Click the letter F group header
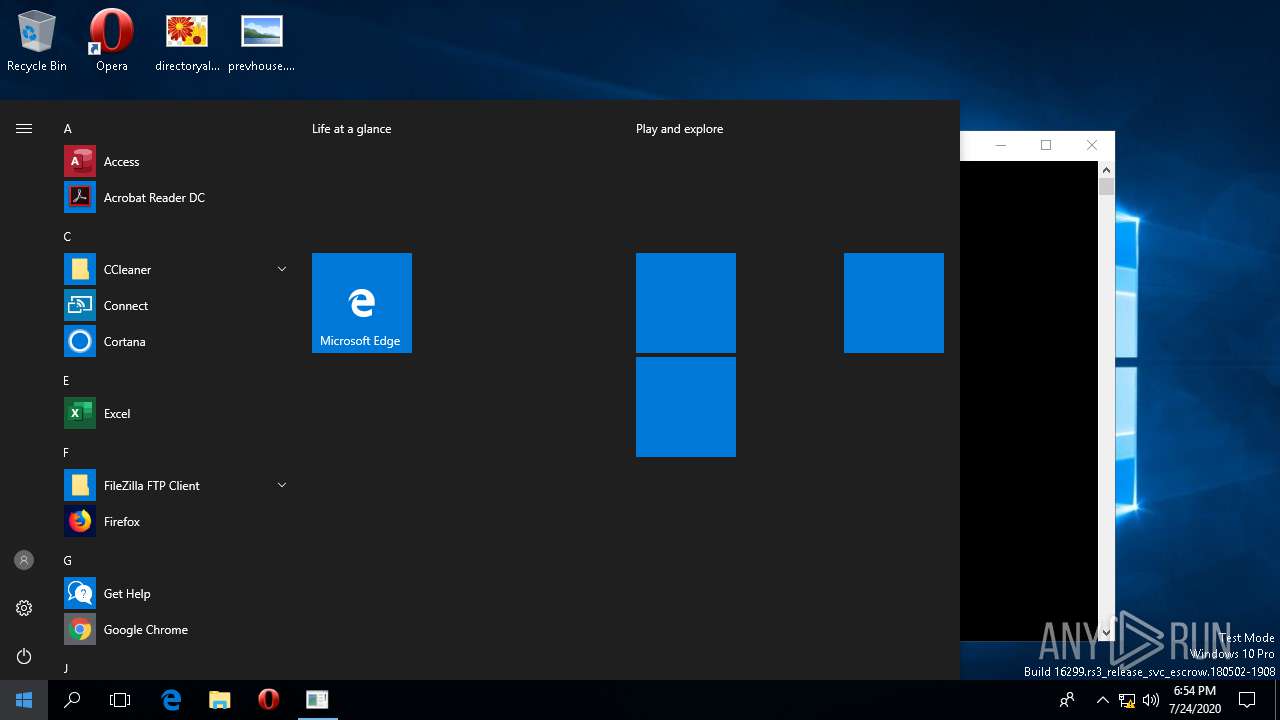The height and width of the screenshot is (720, 1280). click(x=67, y=453)
